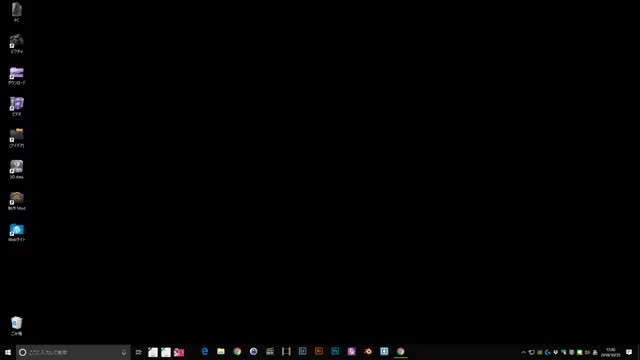Viewport: 640px width, 360px height.
Task: Open the Action Center notifications
Action: click(629, 352)
